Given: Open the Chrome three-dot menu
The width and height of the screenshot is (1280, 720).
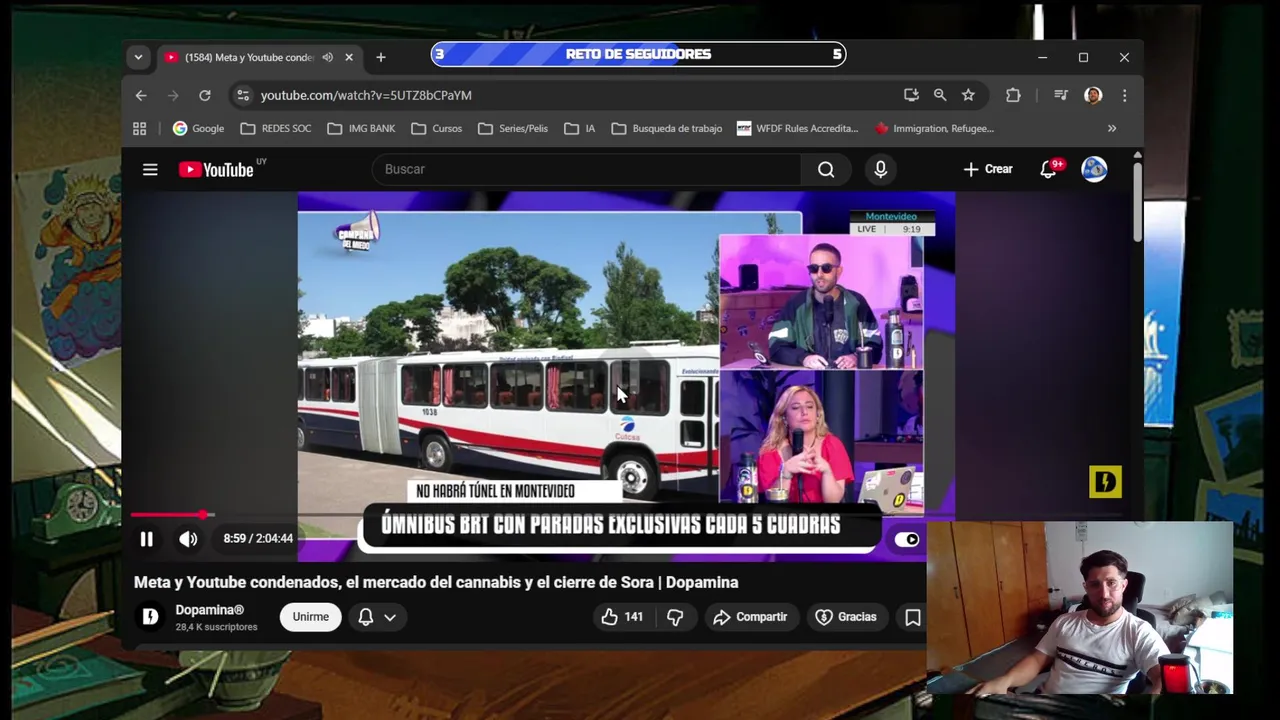Looking at the screenshot, I should click(x=1124, y=95).
